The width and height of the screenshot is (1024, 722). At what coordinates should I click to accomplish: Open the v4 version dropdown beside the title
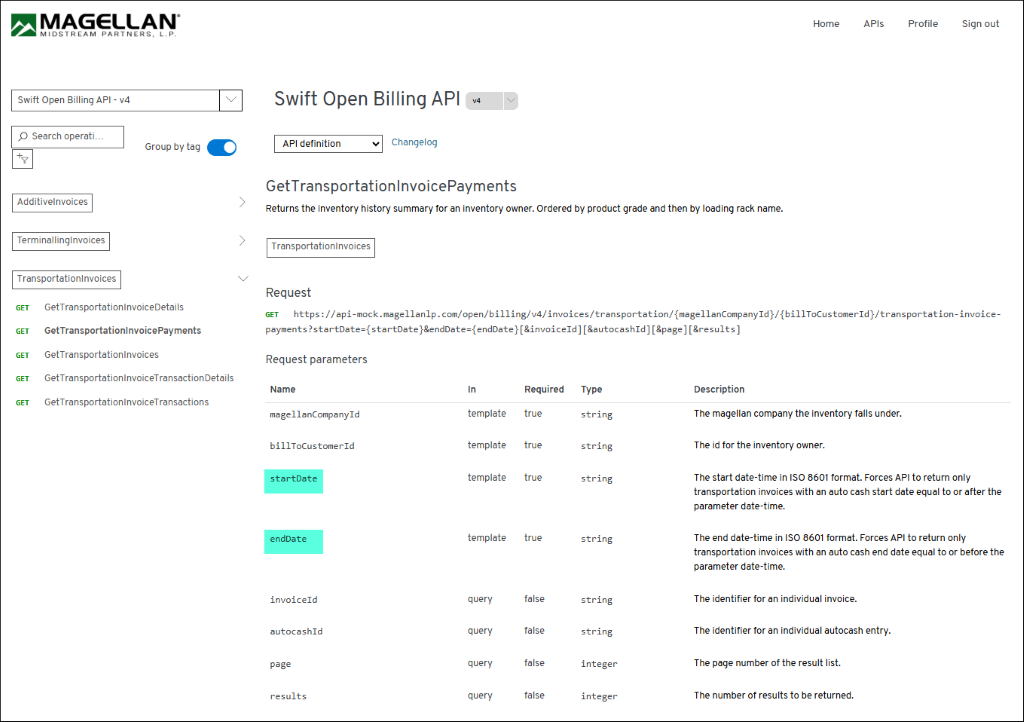tap(510, 100)
